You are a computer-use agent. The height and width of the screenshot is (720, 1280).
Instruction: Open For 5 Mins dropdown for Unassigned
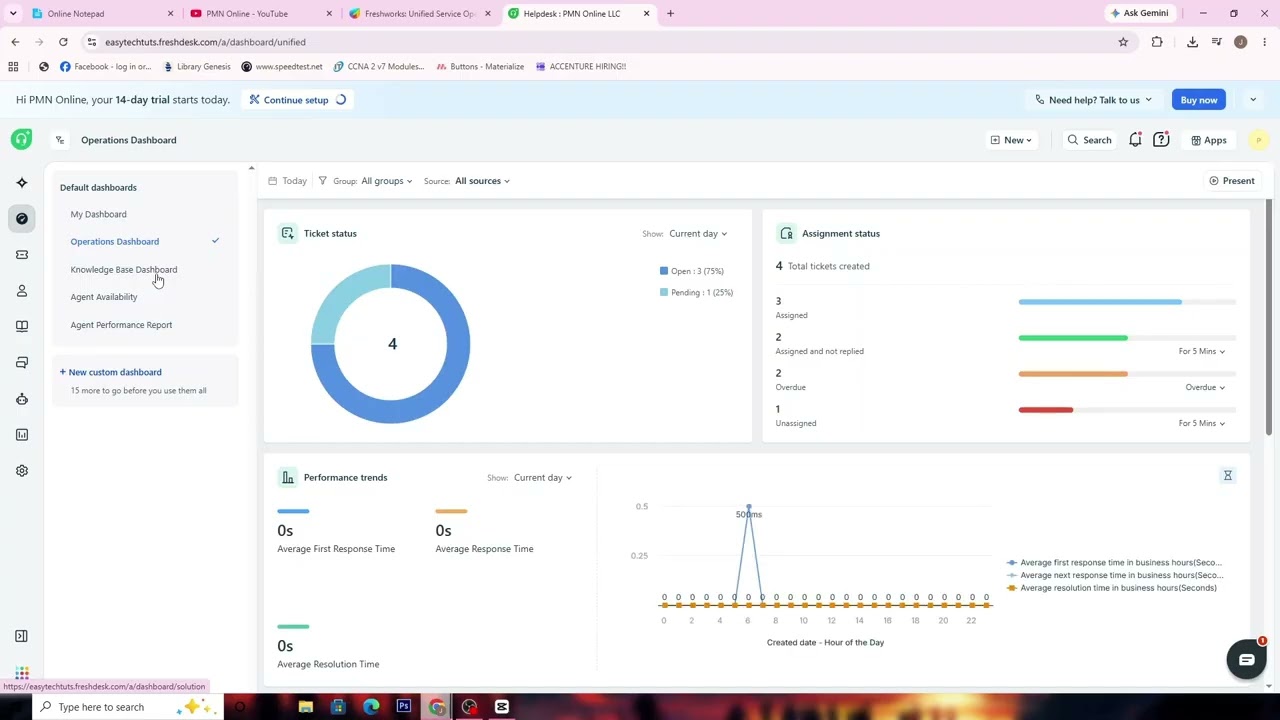pyautogui.click(x=1201, y=424)
